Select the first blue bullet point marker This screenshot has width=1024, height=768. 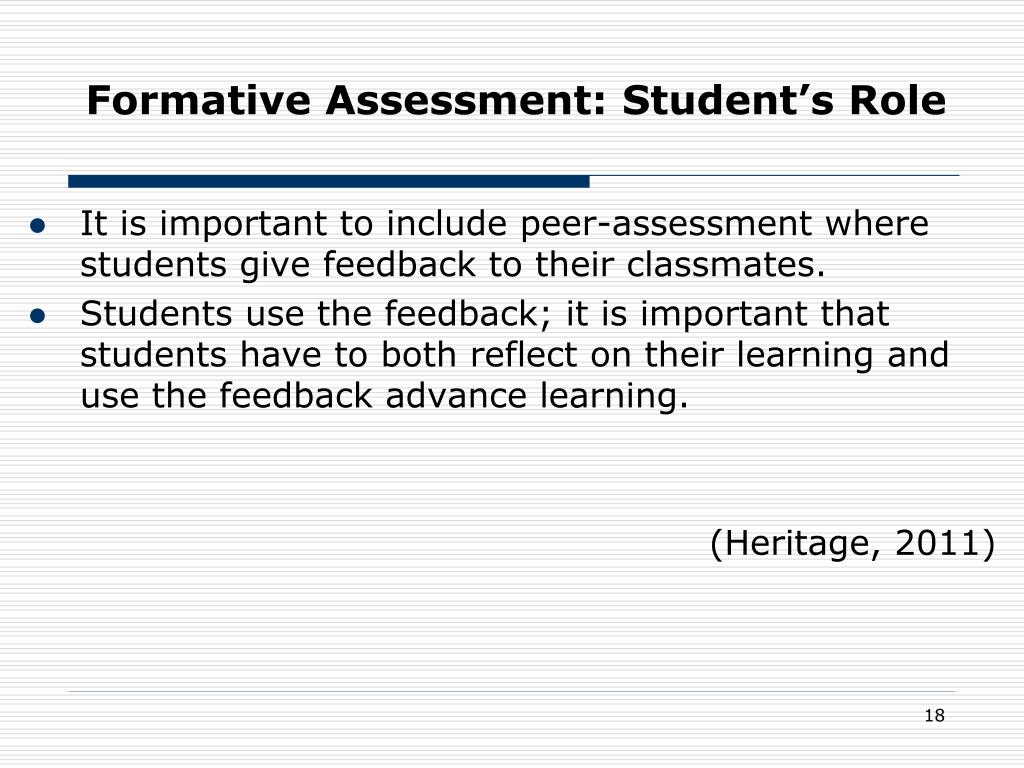click(38, 227)
